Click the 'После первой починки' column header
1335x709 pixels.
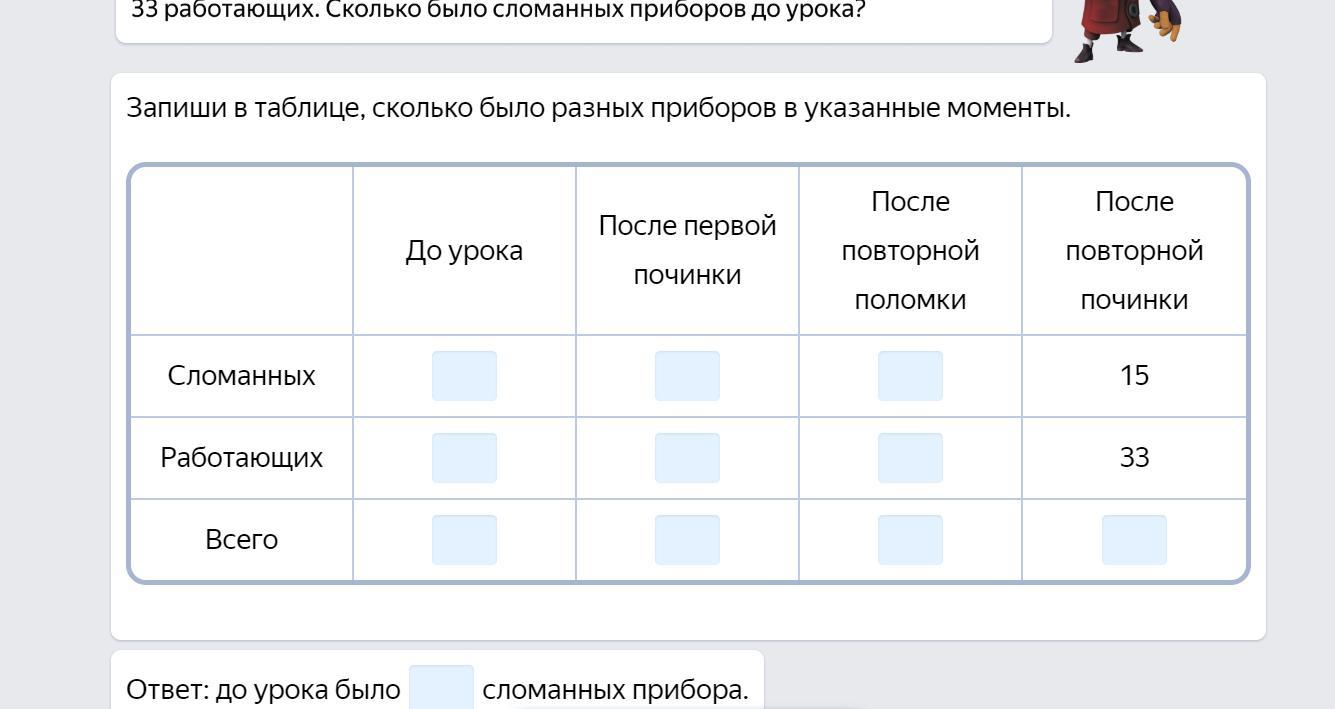(x=687, y=251)
